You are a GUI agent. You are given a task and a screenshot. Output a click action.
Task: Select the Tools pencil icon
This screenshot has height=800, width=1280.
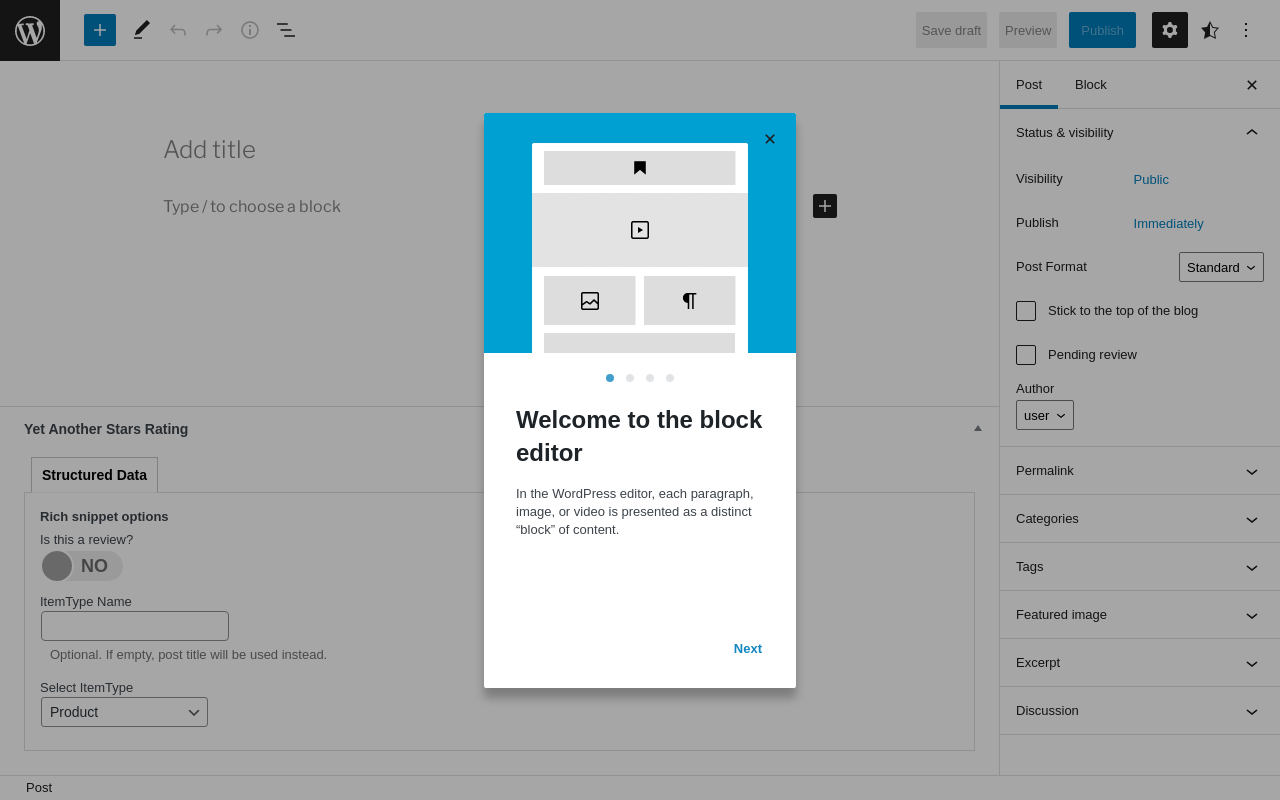(x=142, y=30)
